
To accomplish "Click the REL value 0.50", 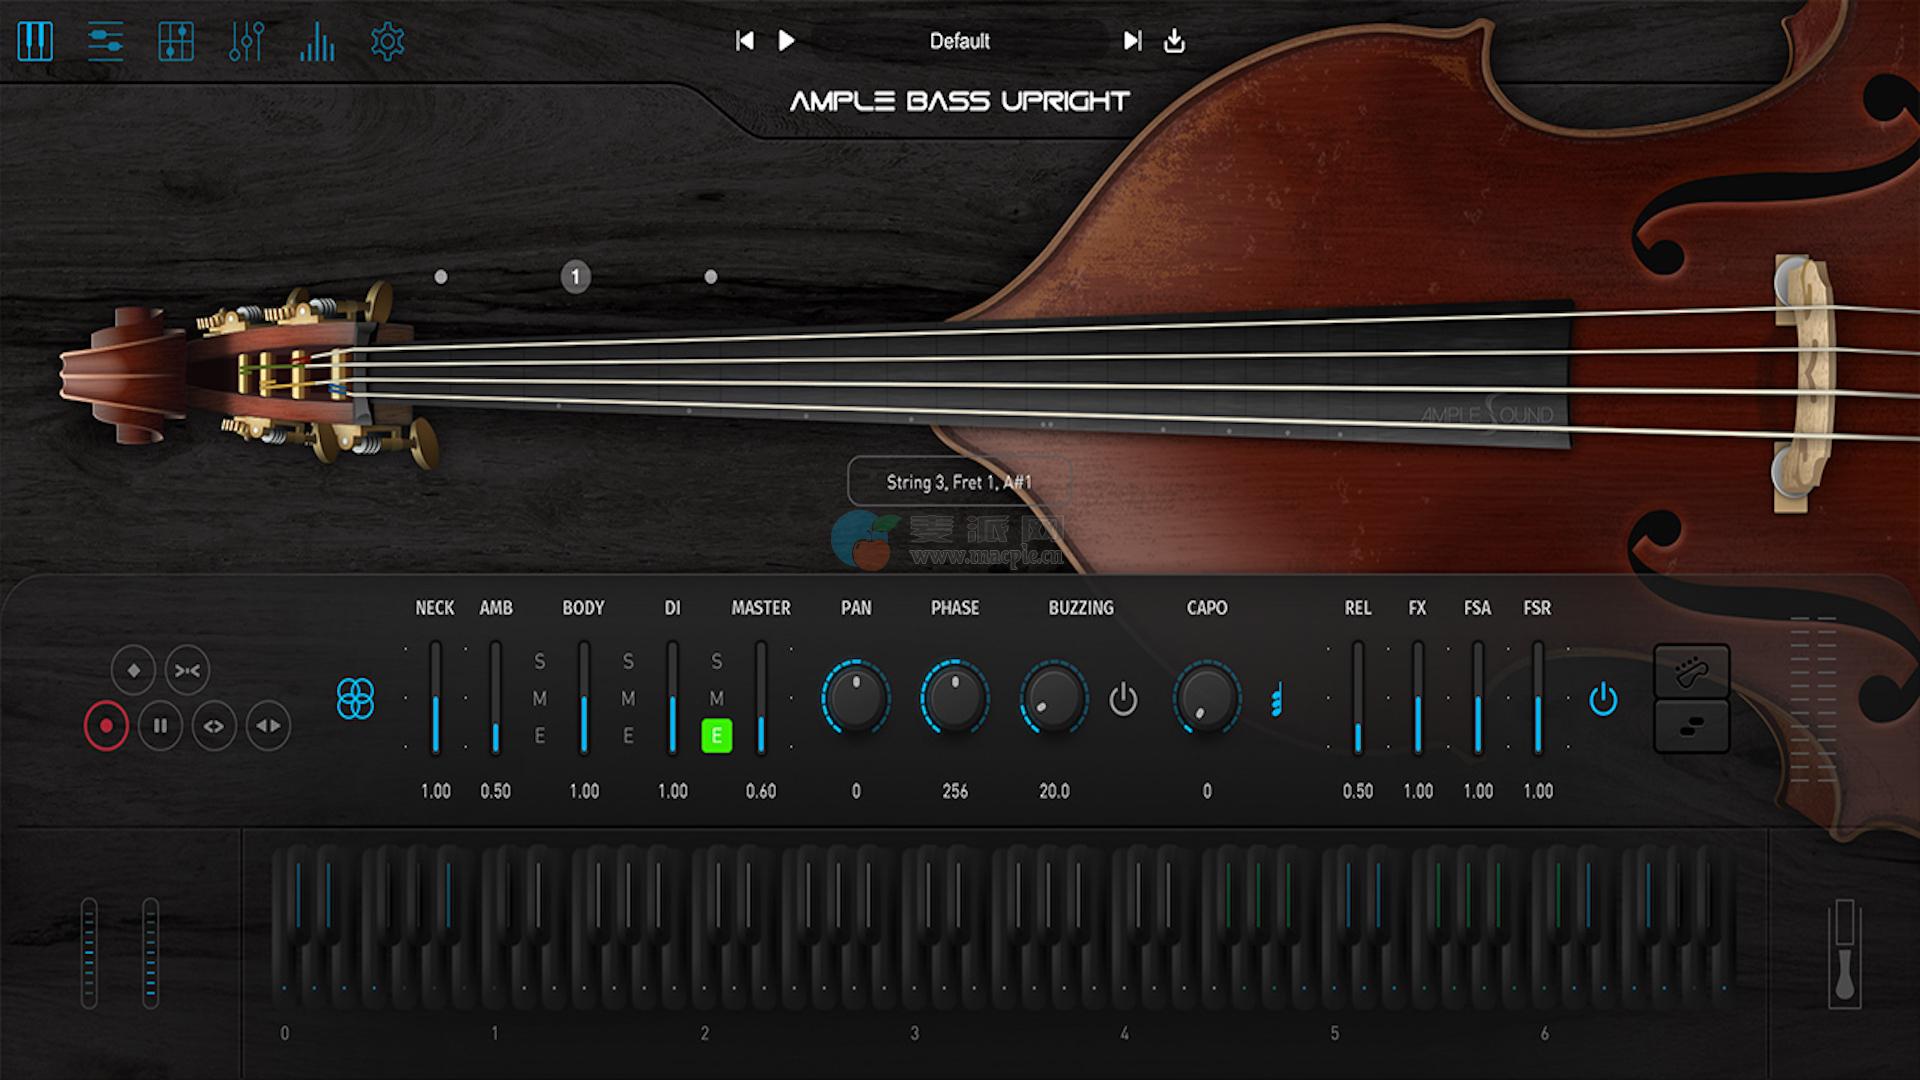I will point(1358,791).
